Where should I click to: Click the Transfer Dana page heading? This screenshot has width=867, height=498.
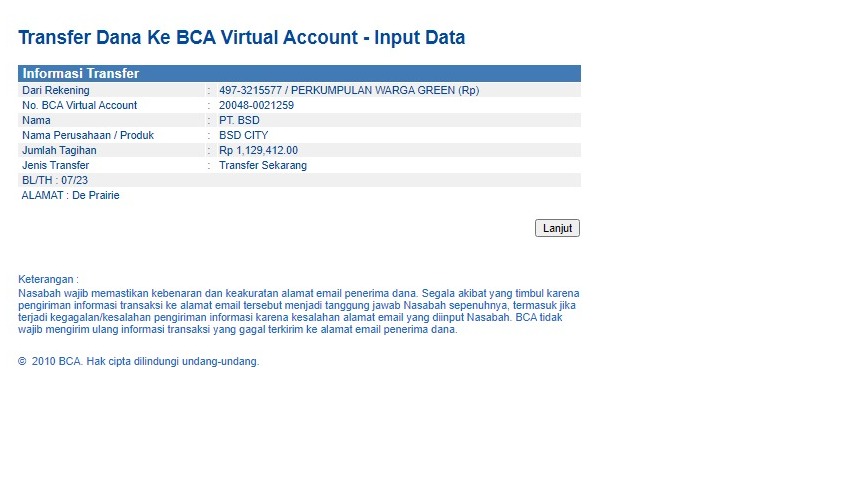(x=241, y=38)
